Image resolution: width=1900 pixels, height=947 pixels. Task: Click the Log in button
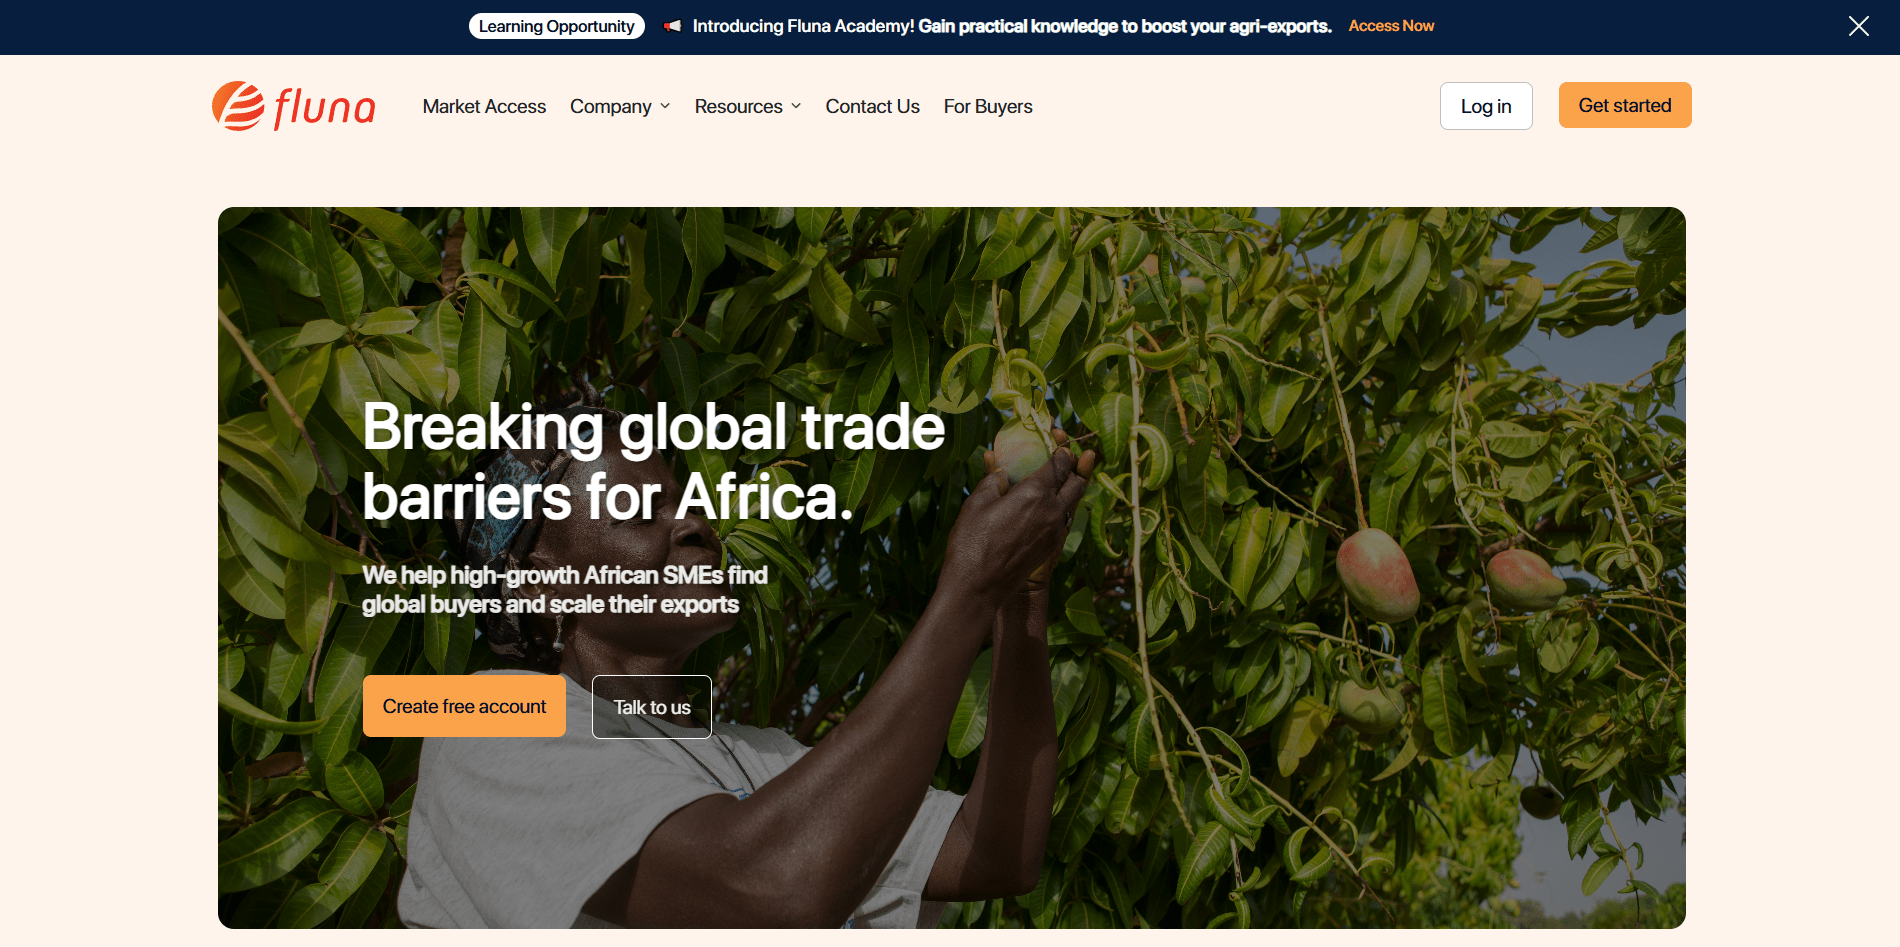click(1486, 106)
